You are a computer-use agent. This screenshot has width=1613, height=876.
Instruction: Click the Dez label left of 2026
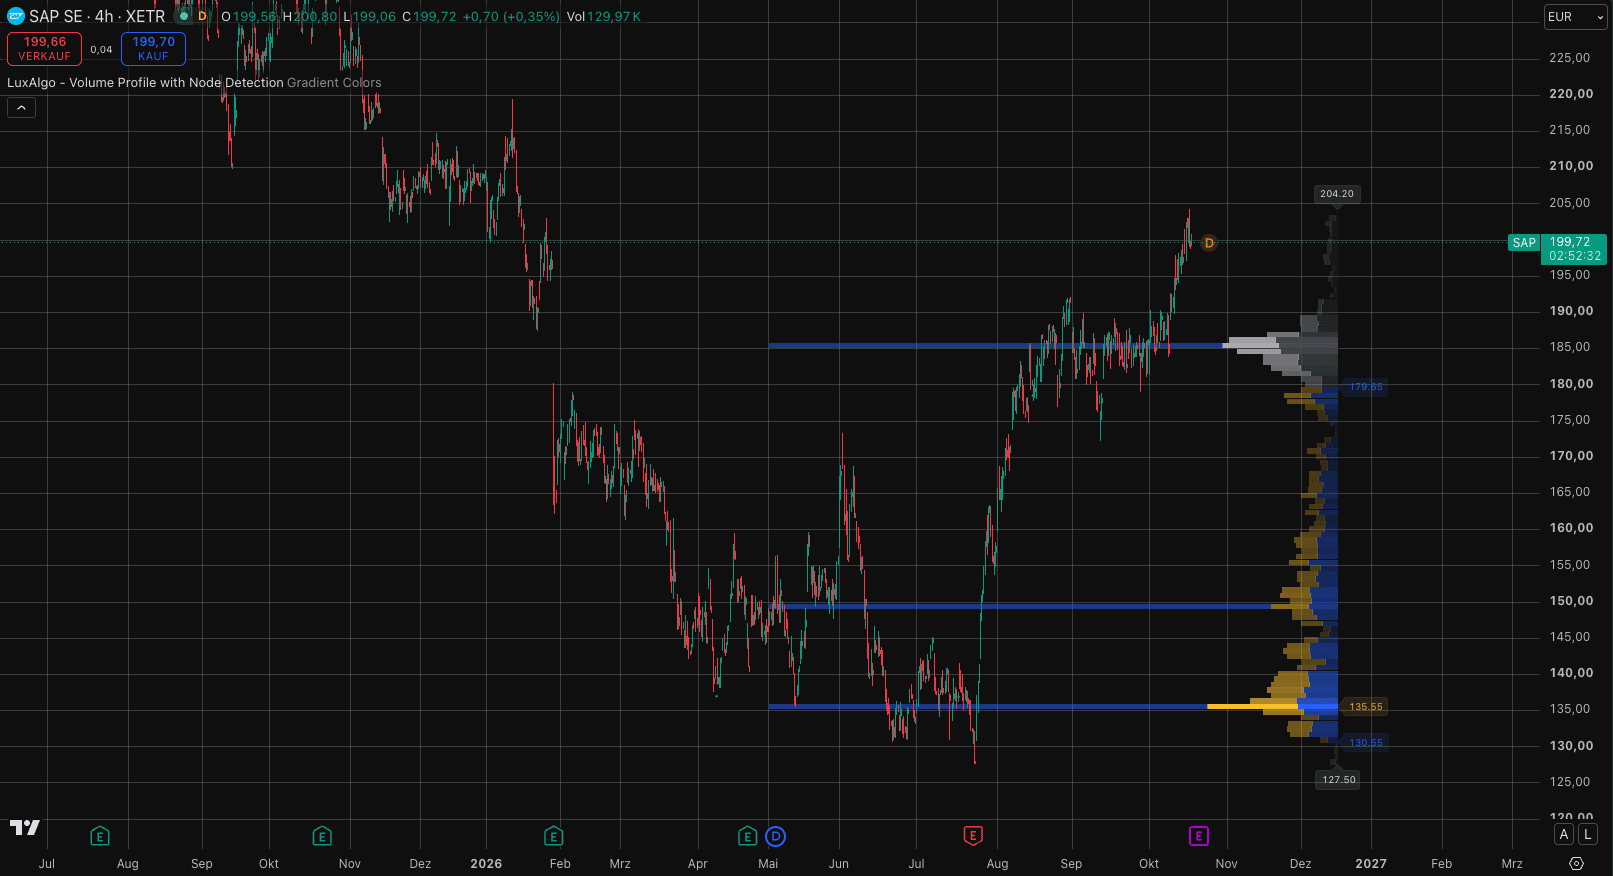tap(420, 864)
